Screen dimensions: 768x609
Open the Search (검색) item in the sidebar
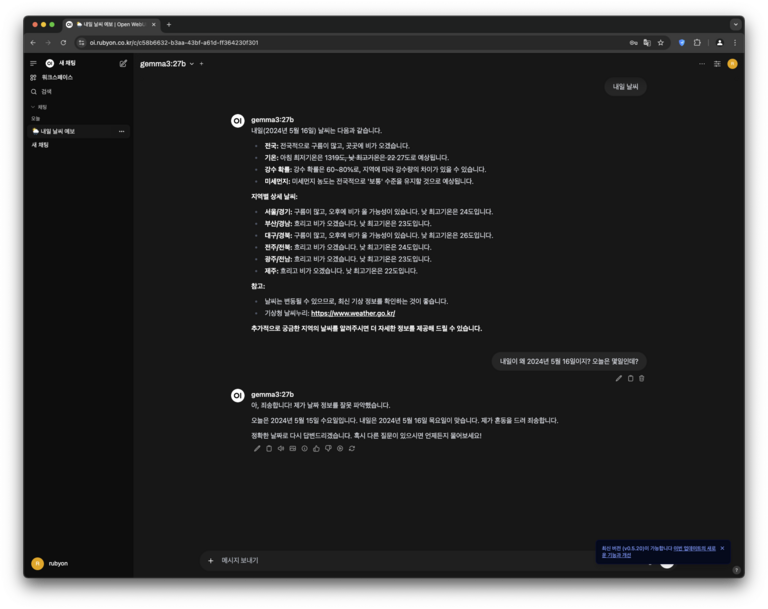coord(46,91)
